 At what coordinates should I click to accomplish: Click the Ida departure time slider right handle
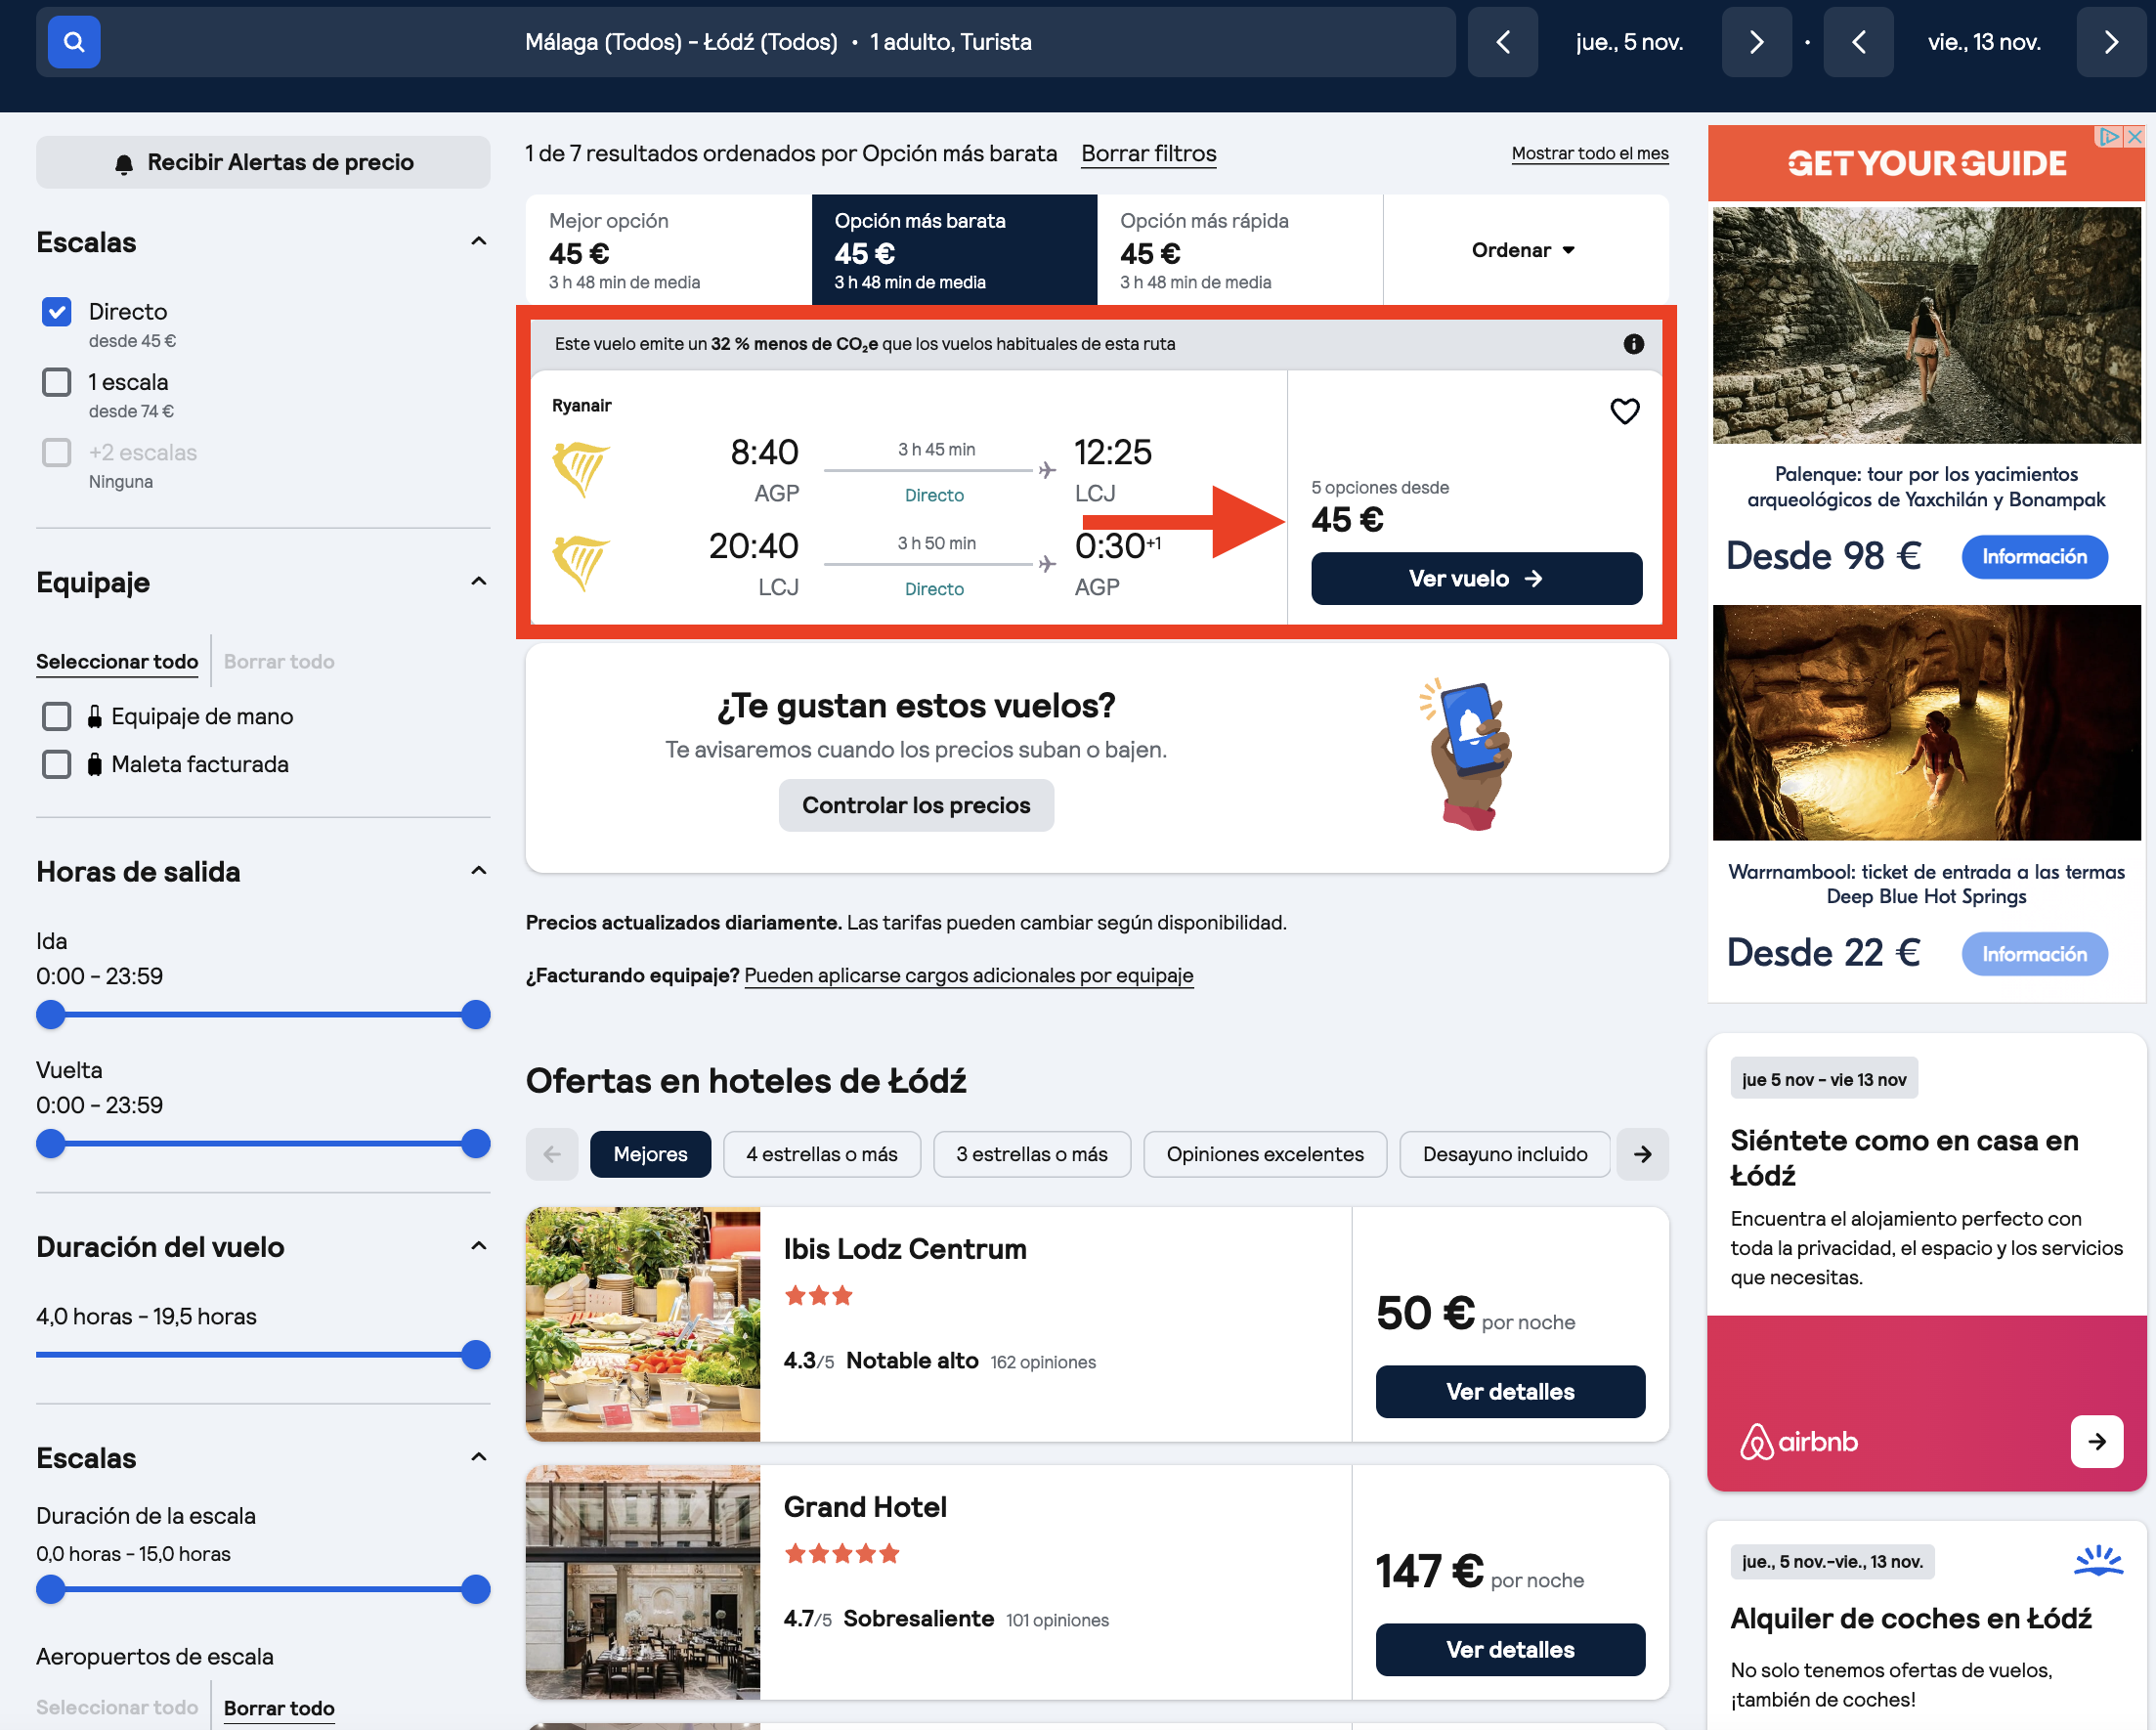[476, 1015]
